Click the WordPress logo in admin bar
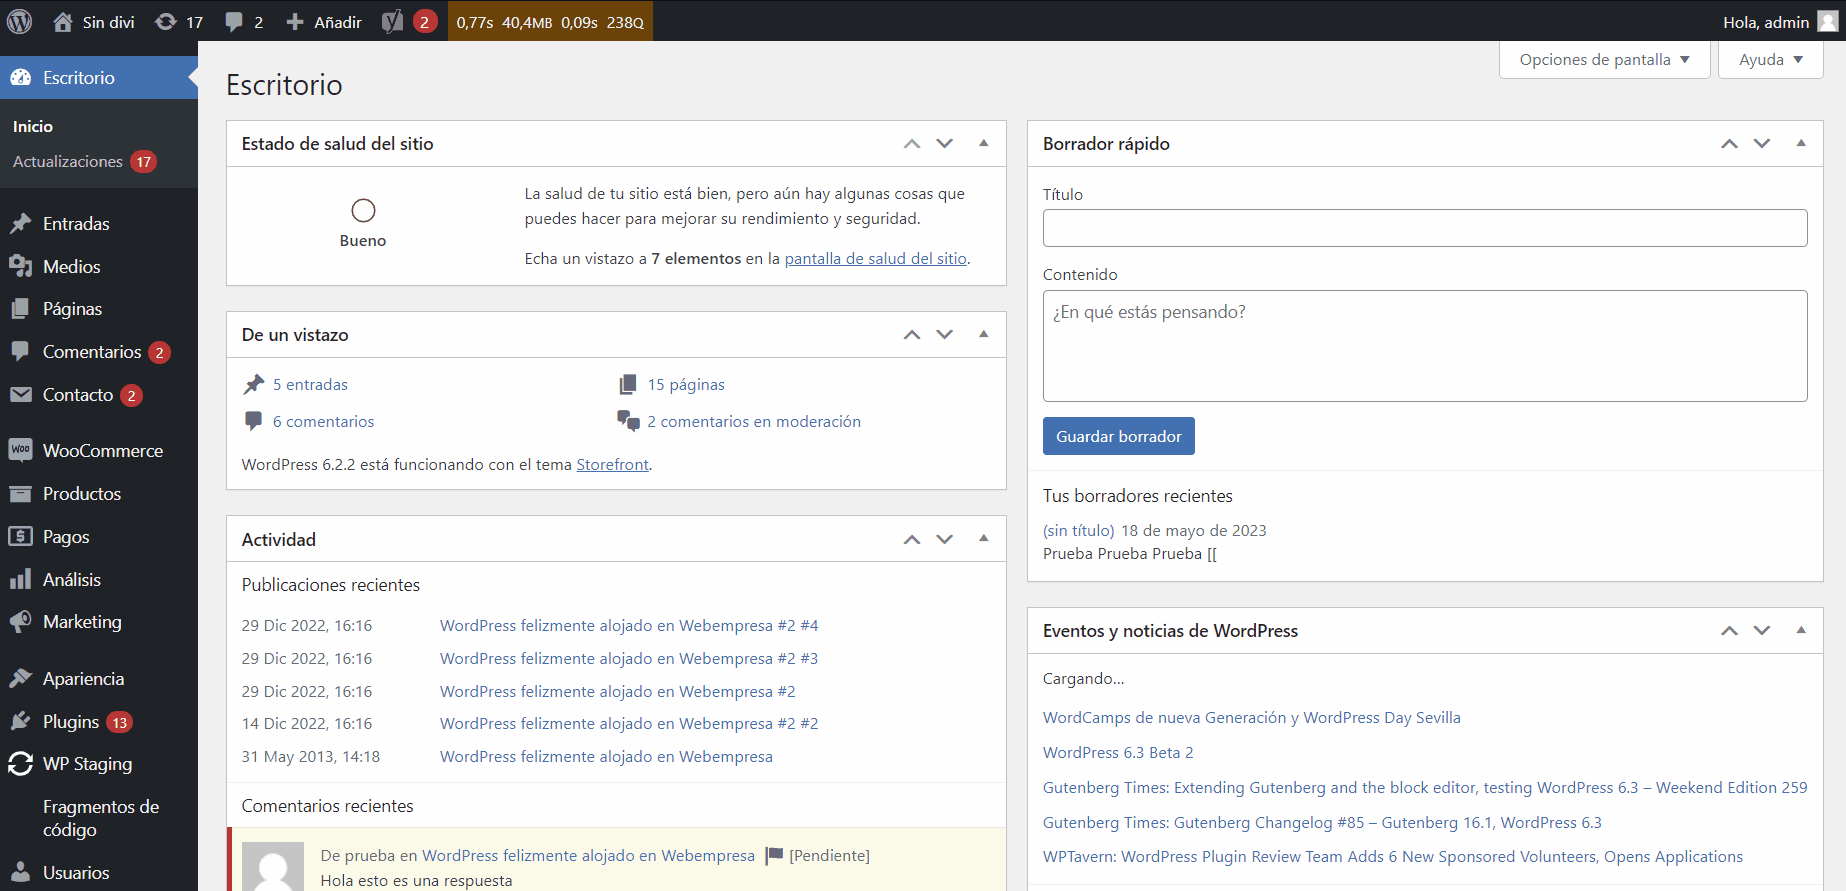Viewport: 1846px width, 891px height. pyautogui.click(x=20, y=21)
